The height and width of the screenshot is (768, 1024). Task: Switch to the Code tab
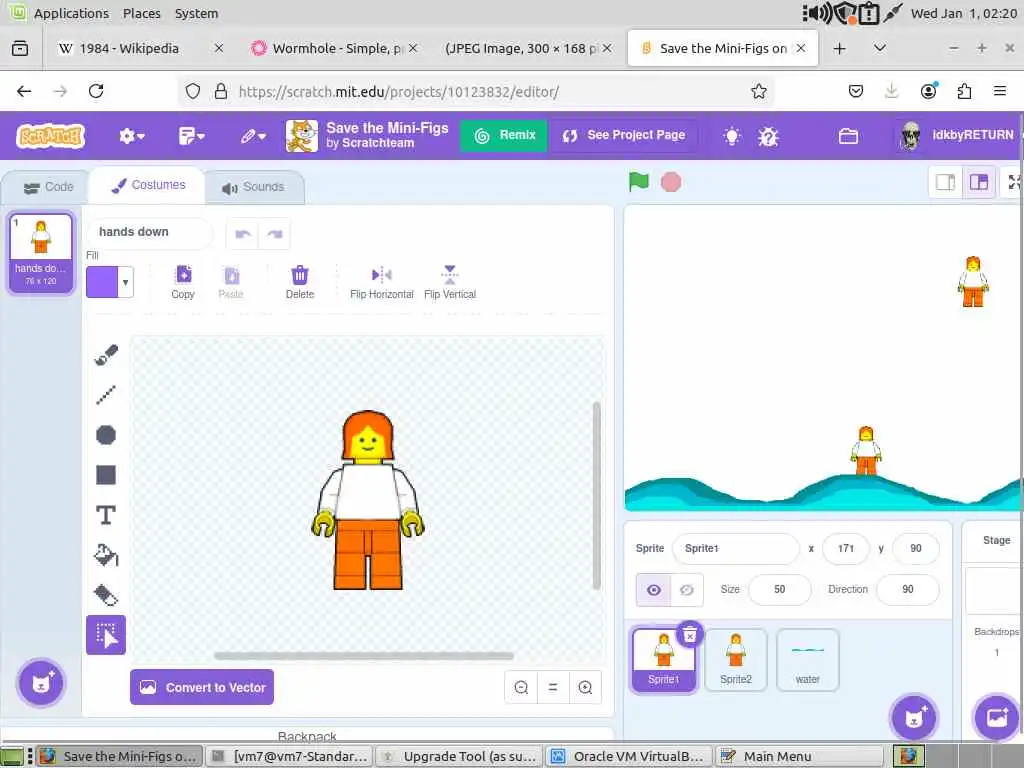pos(48,187)
